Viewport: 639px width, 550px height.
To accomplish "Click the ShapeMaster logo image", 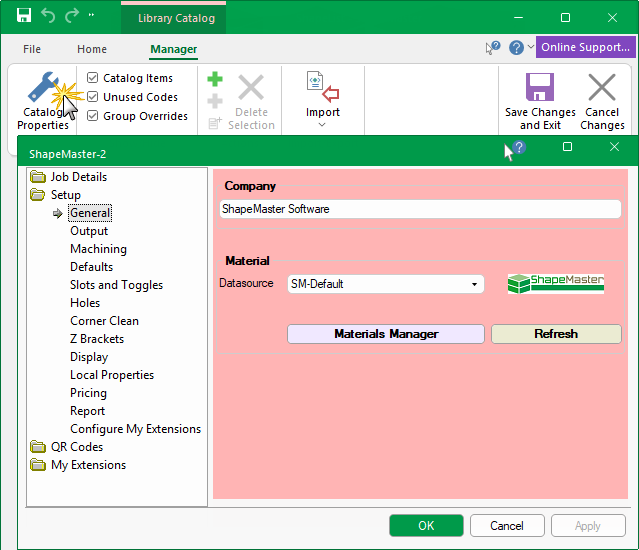I will click(x=556, y=283).
